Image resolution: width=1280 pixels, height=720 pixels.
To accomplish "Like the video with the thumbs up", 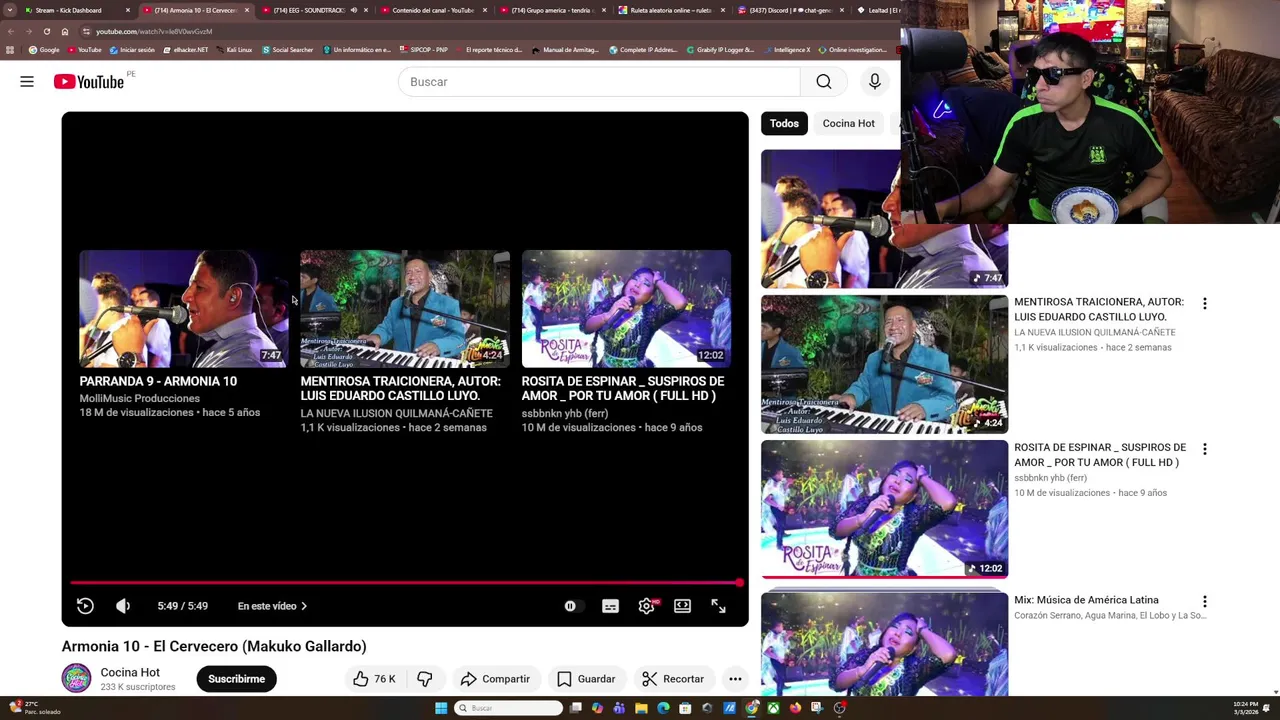I will pos(374,679).
